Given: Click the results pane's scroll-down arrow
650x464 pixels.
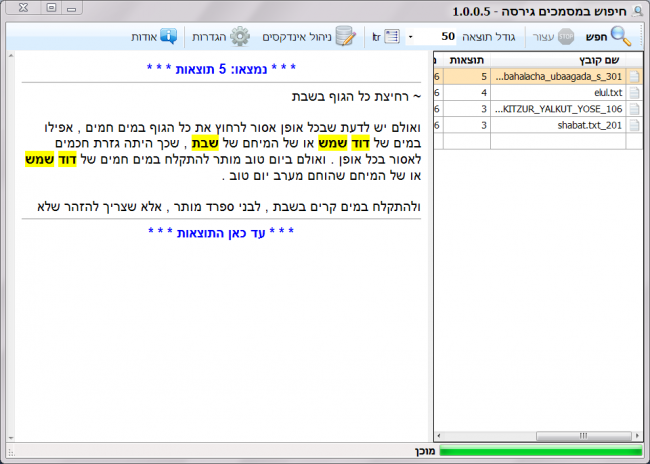Looking at the screenshot, I should click(11, 438).
